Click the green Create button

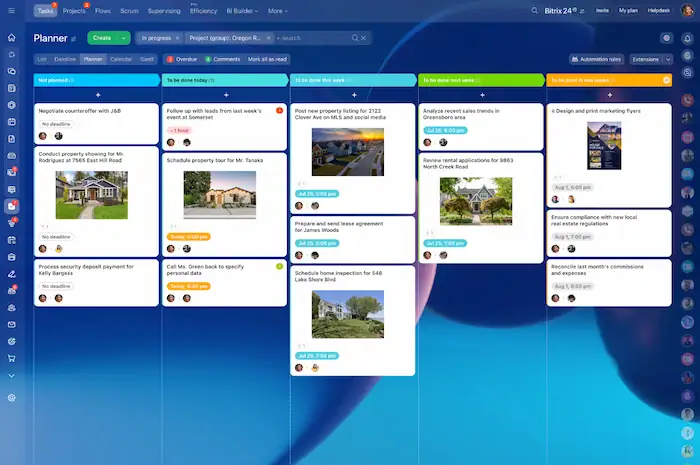click(x=102, y=38)
